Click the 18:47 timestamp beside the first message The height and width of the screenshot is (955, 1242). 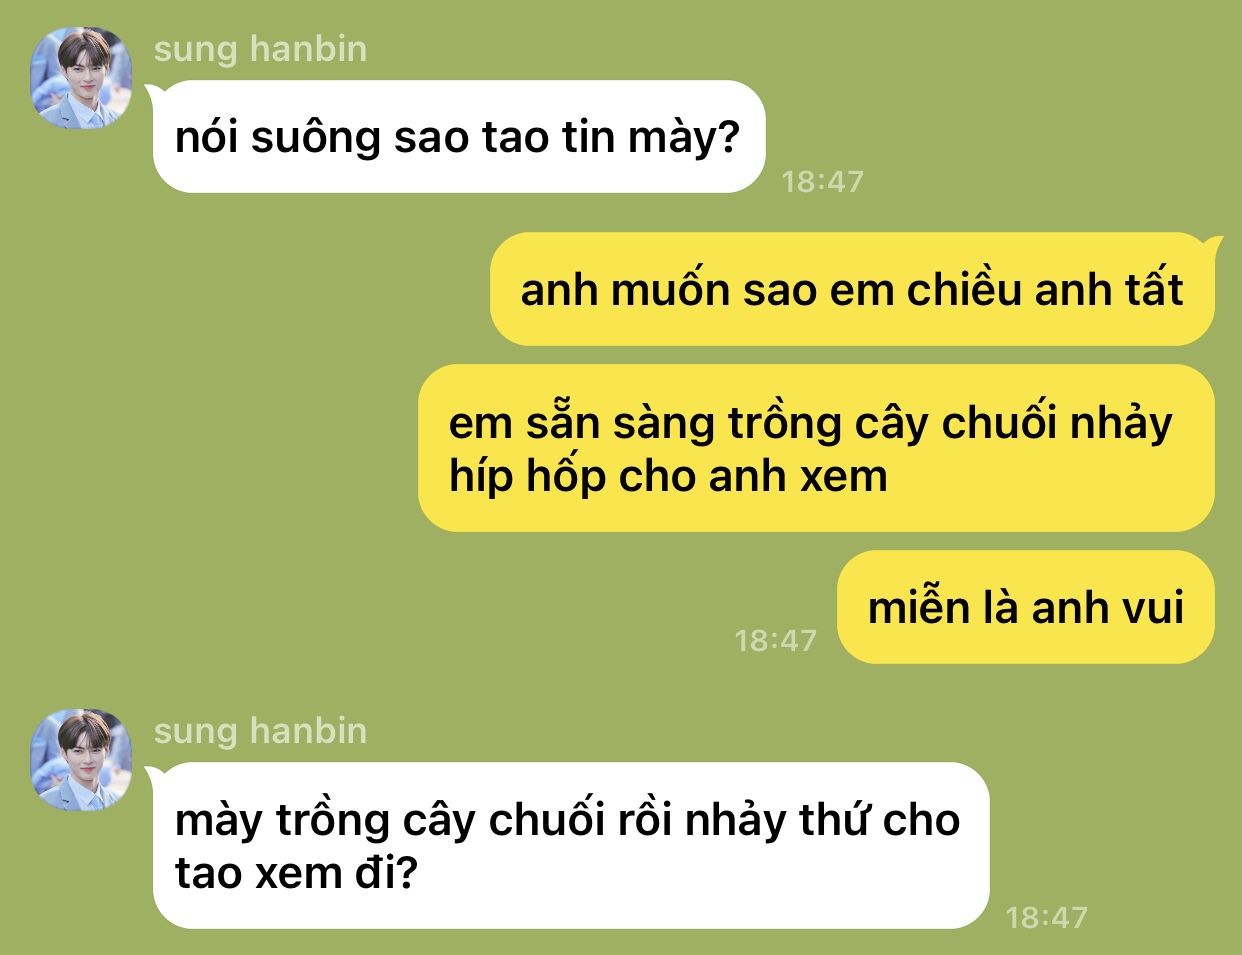[822, 181]
